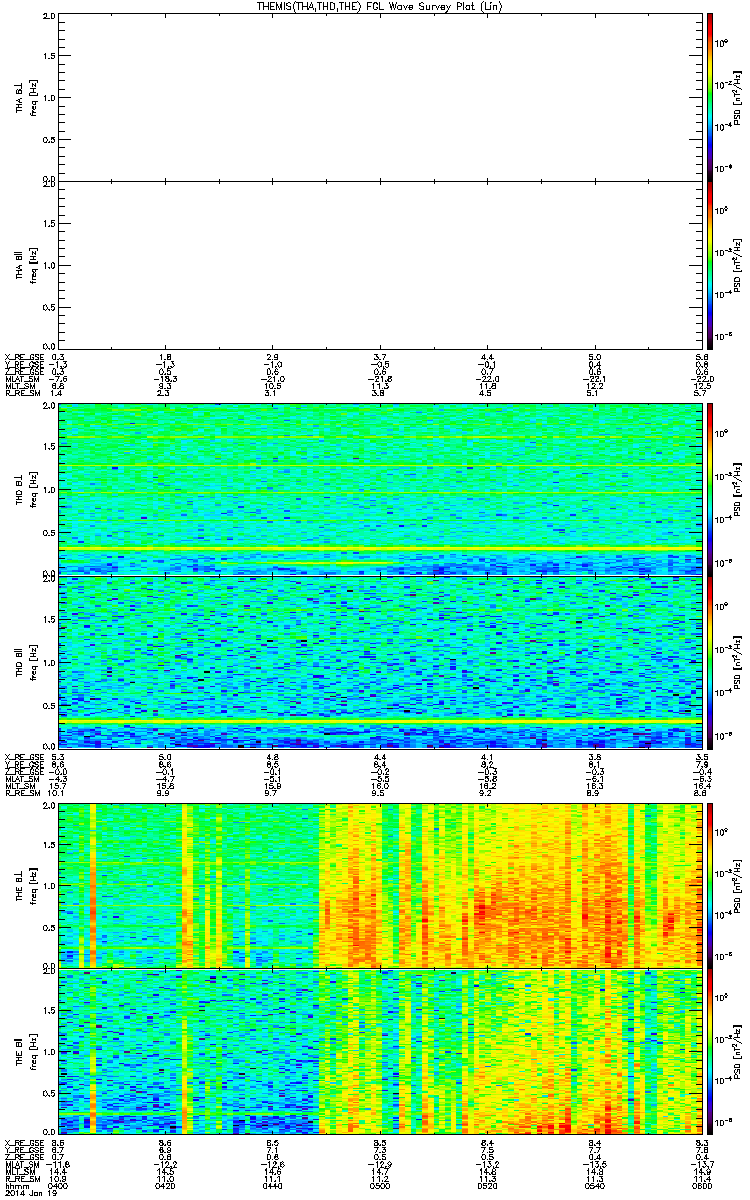Click the '2.0' frequency tick of THA BL panel

tap(48, 17)
